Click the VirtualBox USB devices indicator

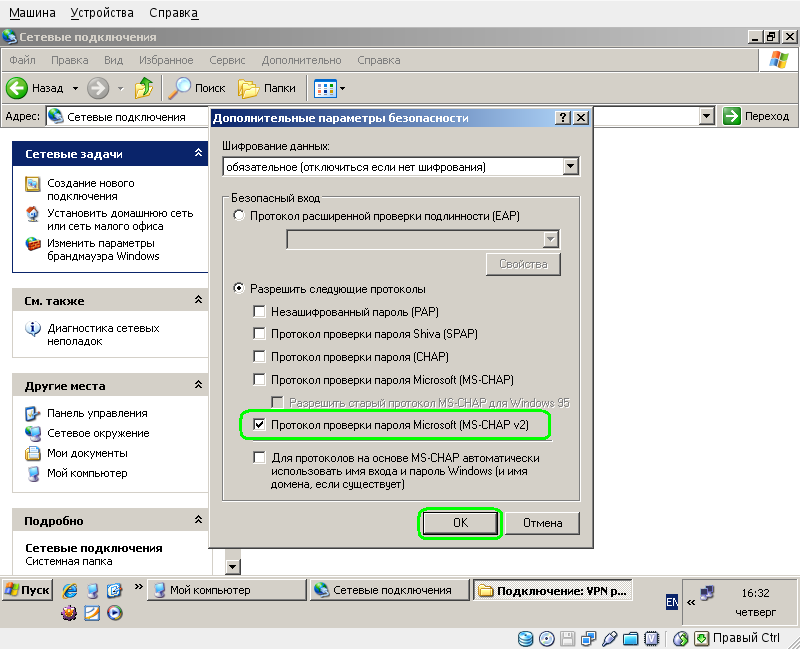pyautogui.click(x=610, y=638)
